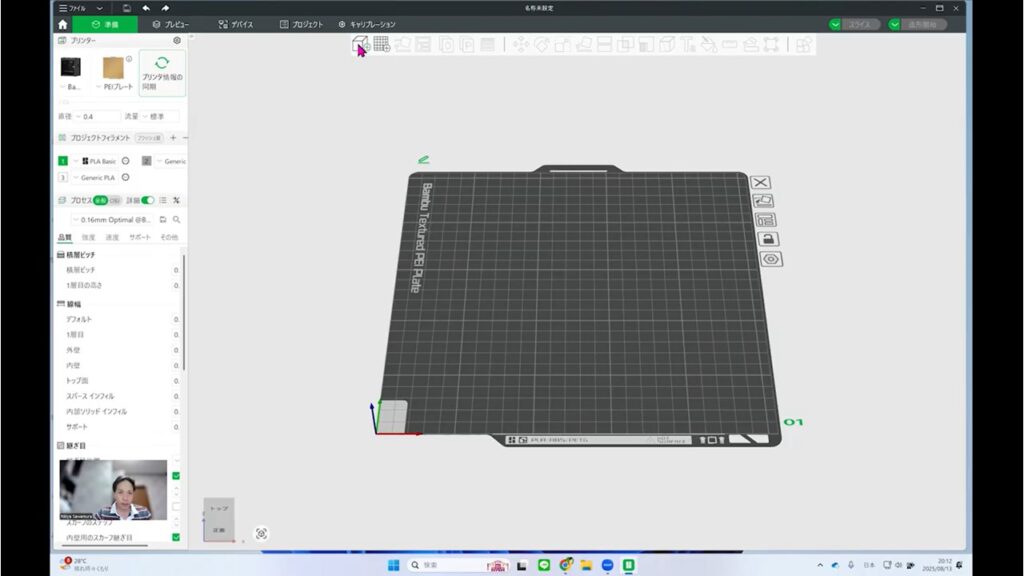Select the サポート settings tab

140,237
